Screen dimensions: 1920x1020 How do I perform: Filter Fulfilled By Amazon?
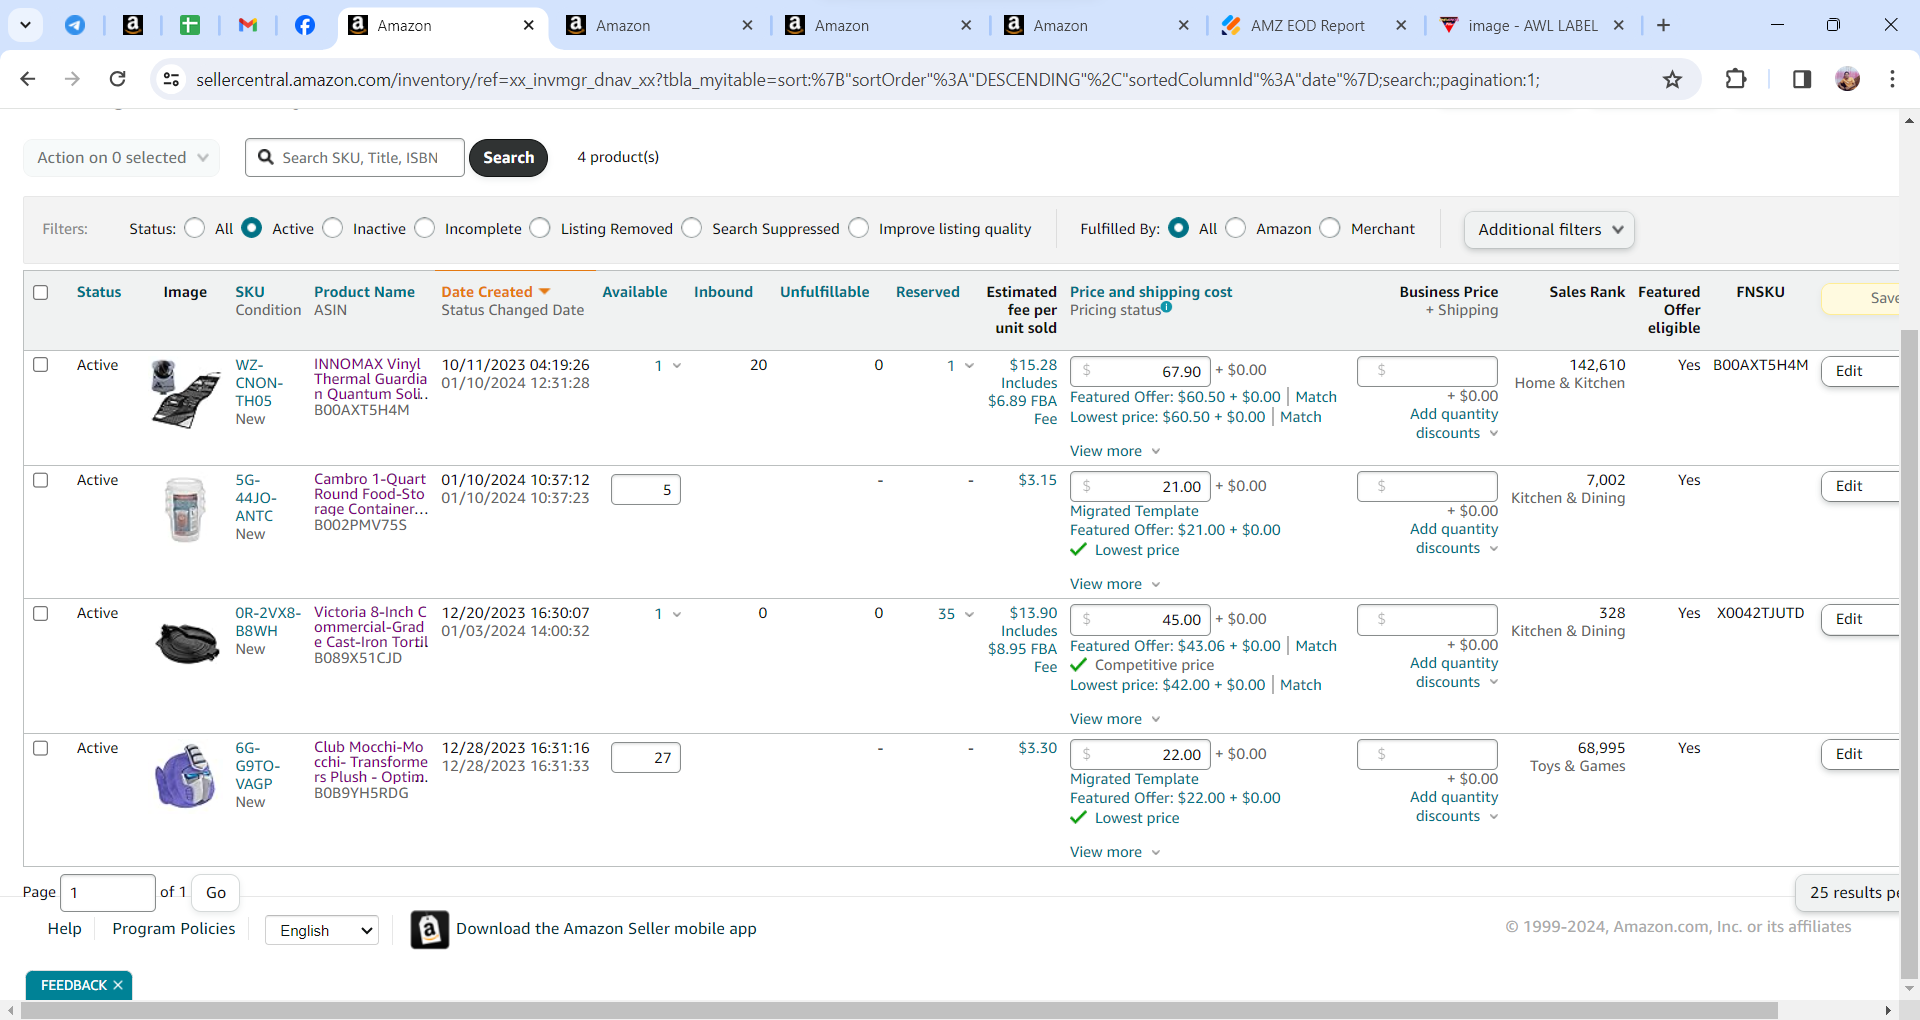[x=1236, y=228]
